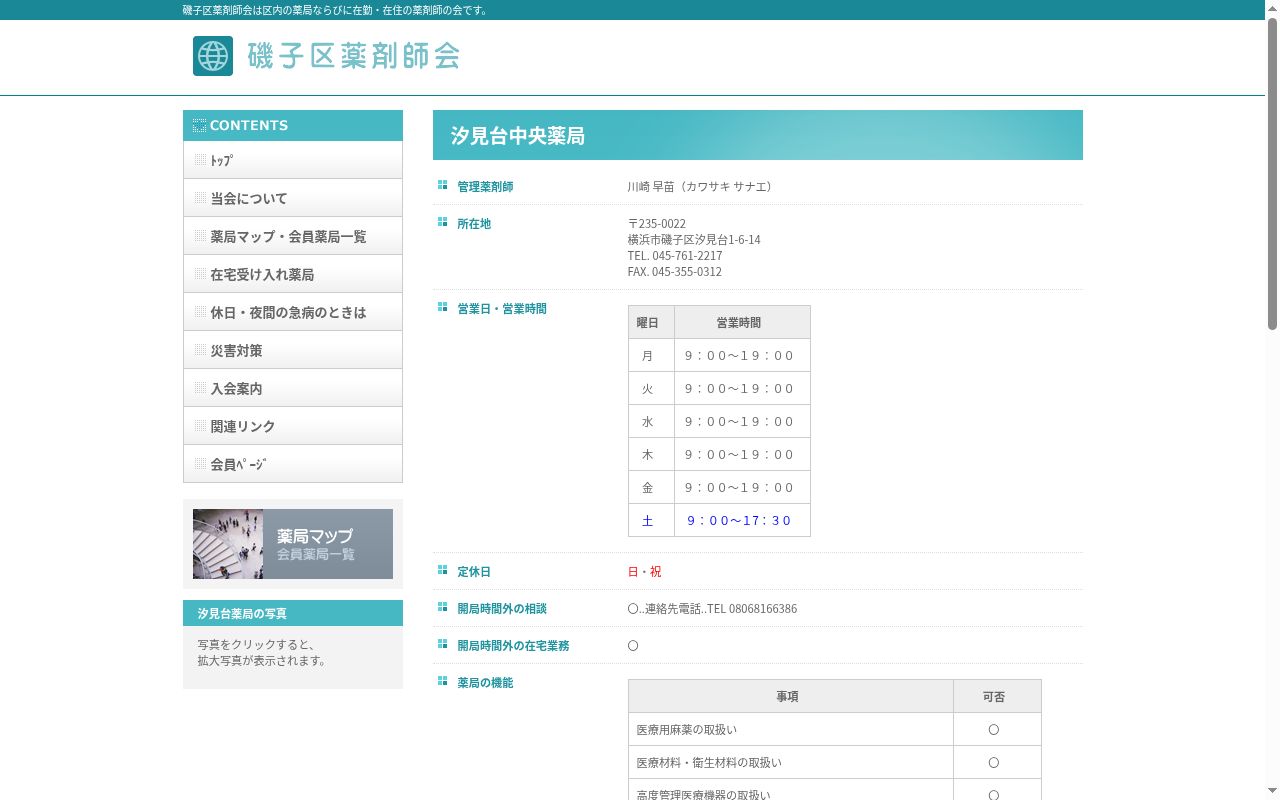
Task: Click the bullet icon next to 開局時間外の相談
Action: (x=442, y=607)
